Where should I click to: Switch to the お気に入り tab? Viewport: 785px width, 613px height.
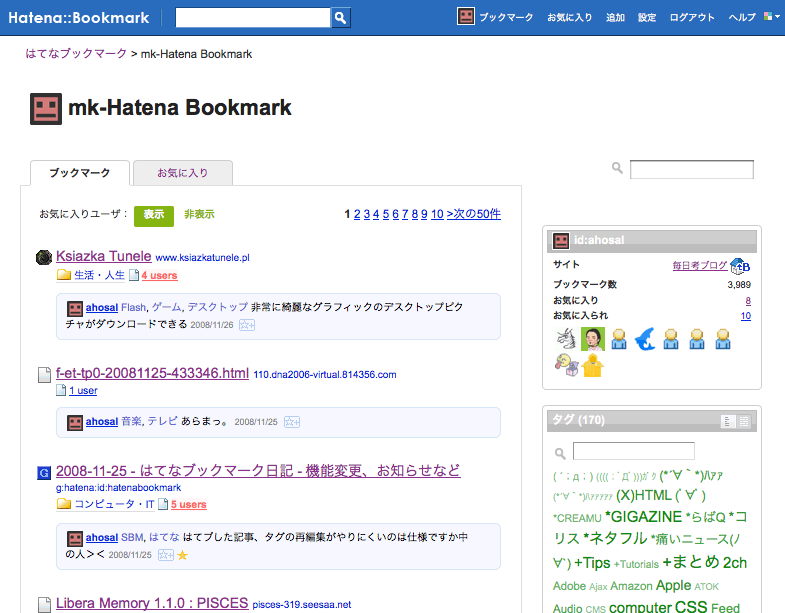(183, 173)
